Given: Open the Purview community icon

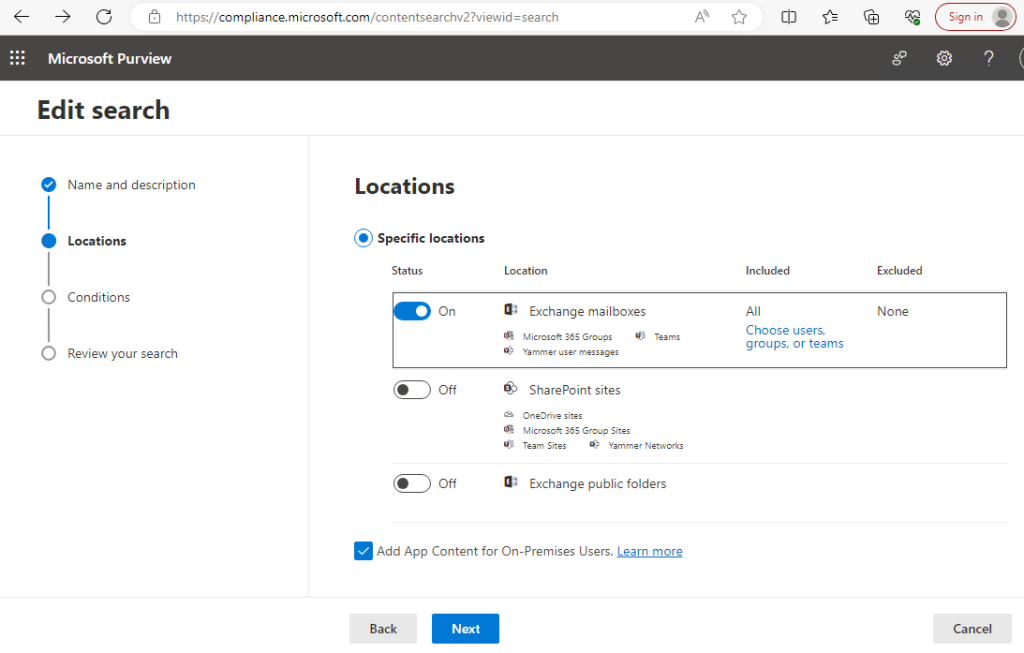Looking at the screenshot, I should point(899,58).
